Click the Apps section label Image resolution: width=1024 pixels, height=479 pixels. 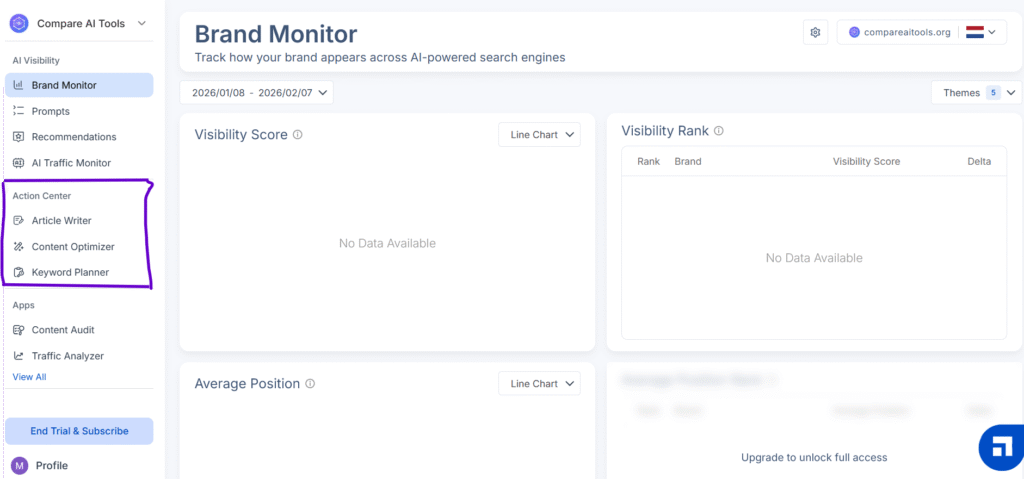(24, 305)
